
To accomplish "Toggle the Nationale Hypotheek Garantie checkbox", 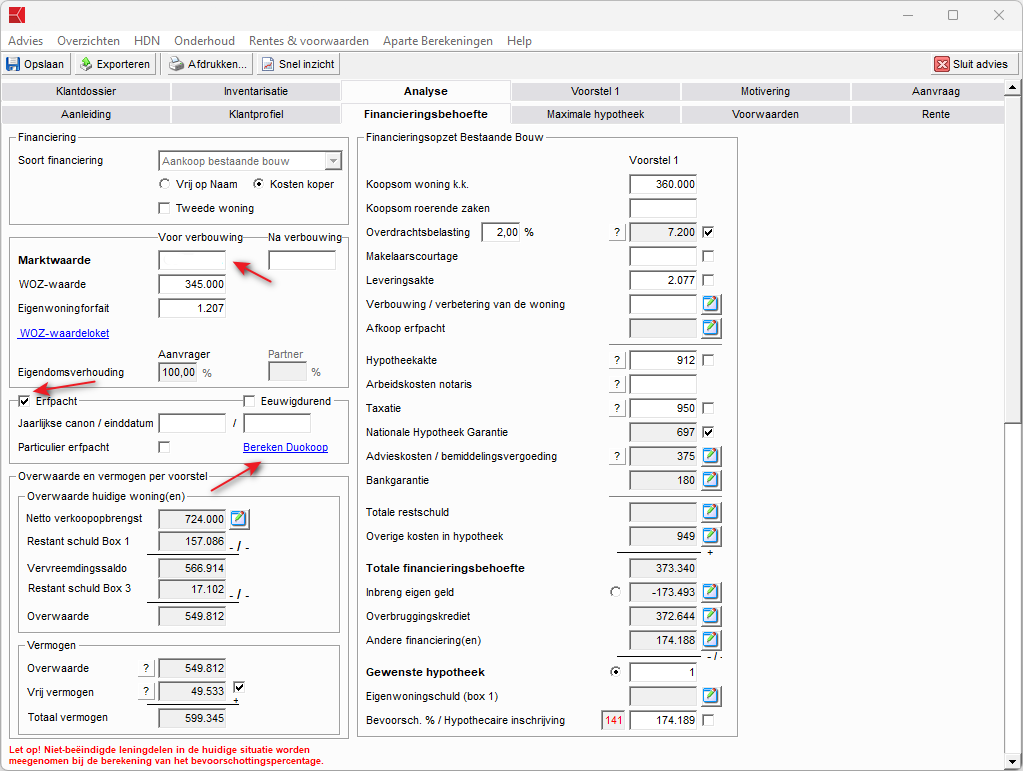I will tap(708, 432).
